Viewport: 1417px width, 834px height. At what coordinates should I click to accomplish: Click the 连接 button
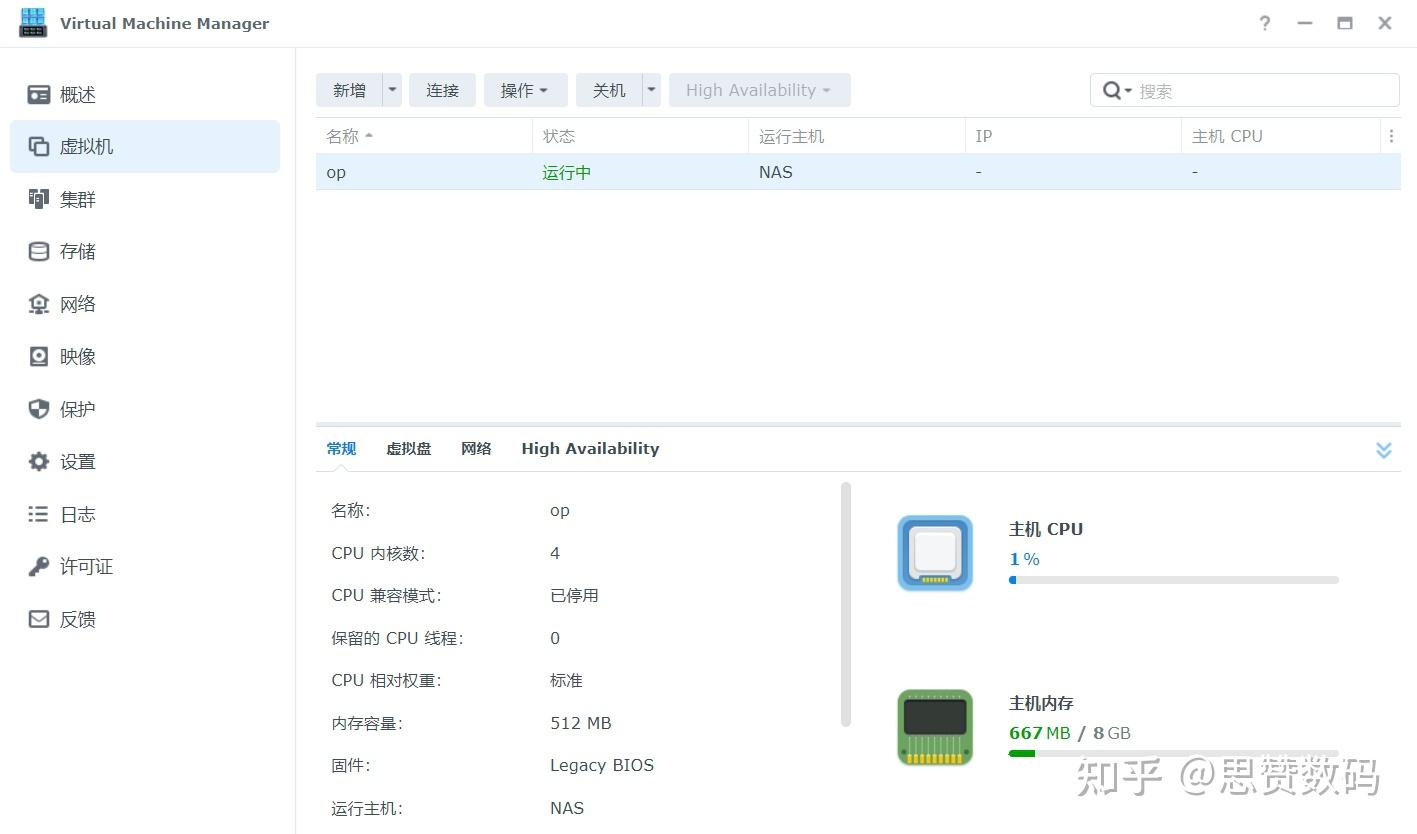[x=442, y=90]
